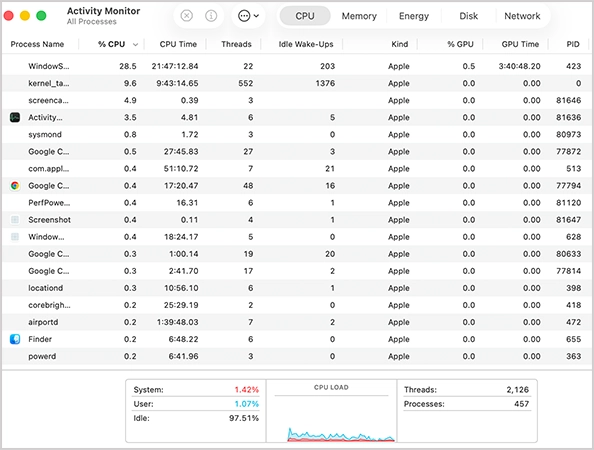Select Google C... row with PID 77872
The height and width of the screenshot is (450, 594).
pyautogui.click(x=297, y=152)
